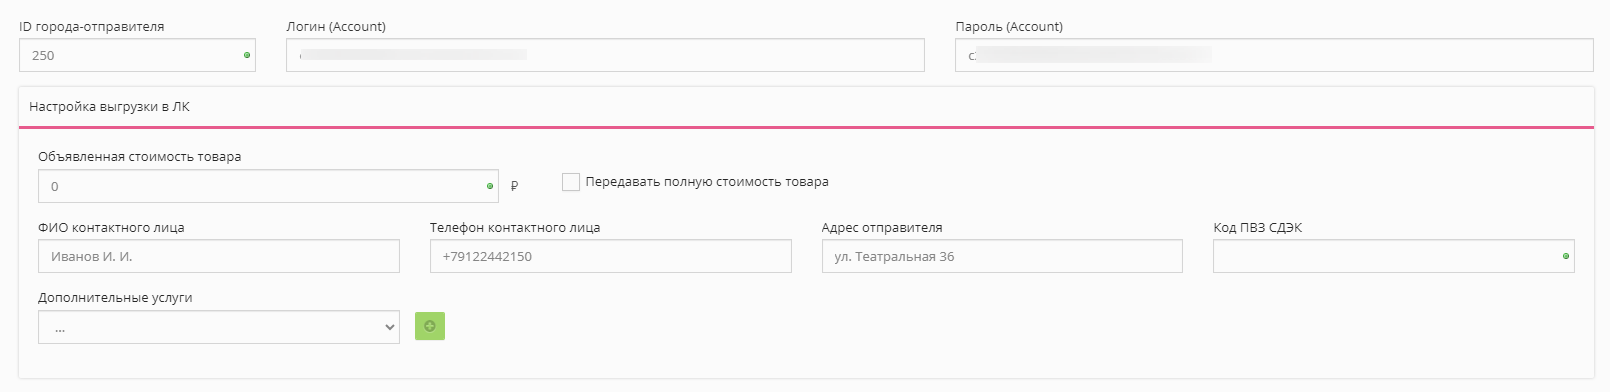The width and height of the screenshot is (1610, 392).
Task: Open the 'Дополнительные услуги' dropdown
Action: tap(219, 327)
